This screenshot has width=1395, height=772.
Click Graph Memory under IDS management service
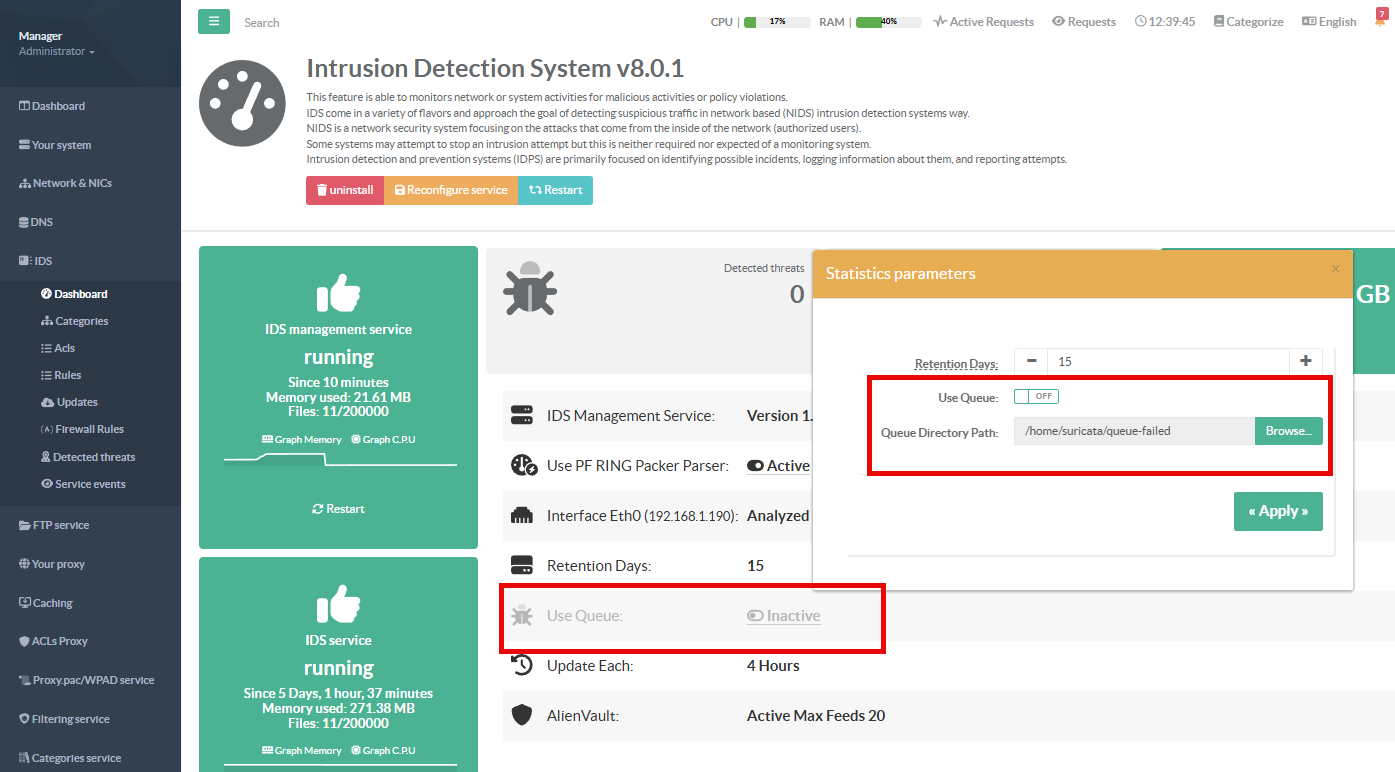(x=302, y=439)
